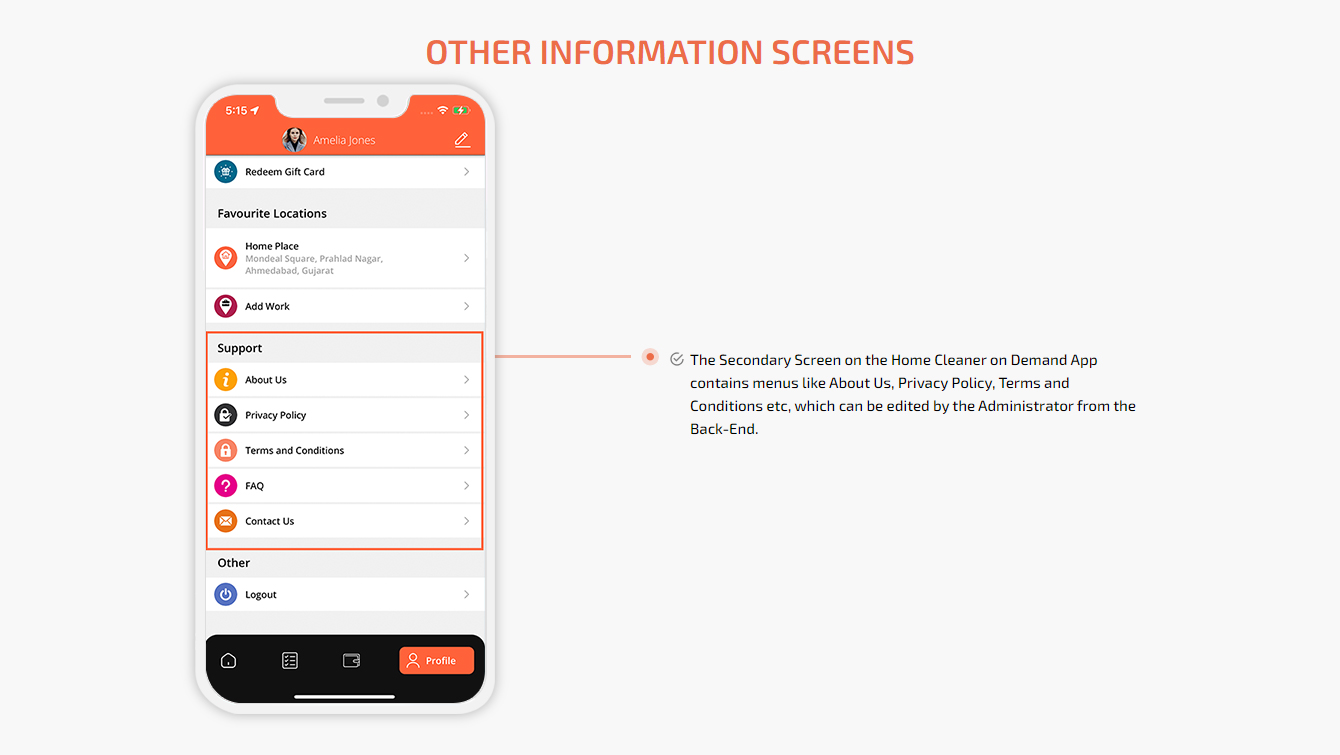This screenshot has height=755, width=1340.
Task: Tap the Privacy Policy lock icon
Action: pos(226,415)
